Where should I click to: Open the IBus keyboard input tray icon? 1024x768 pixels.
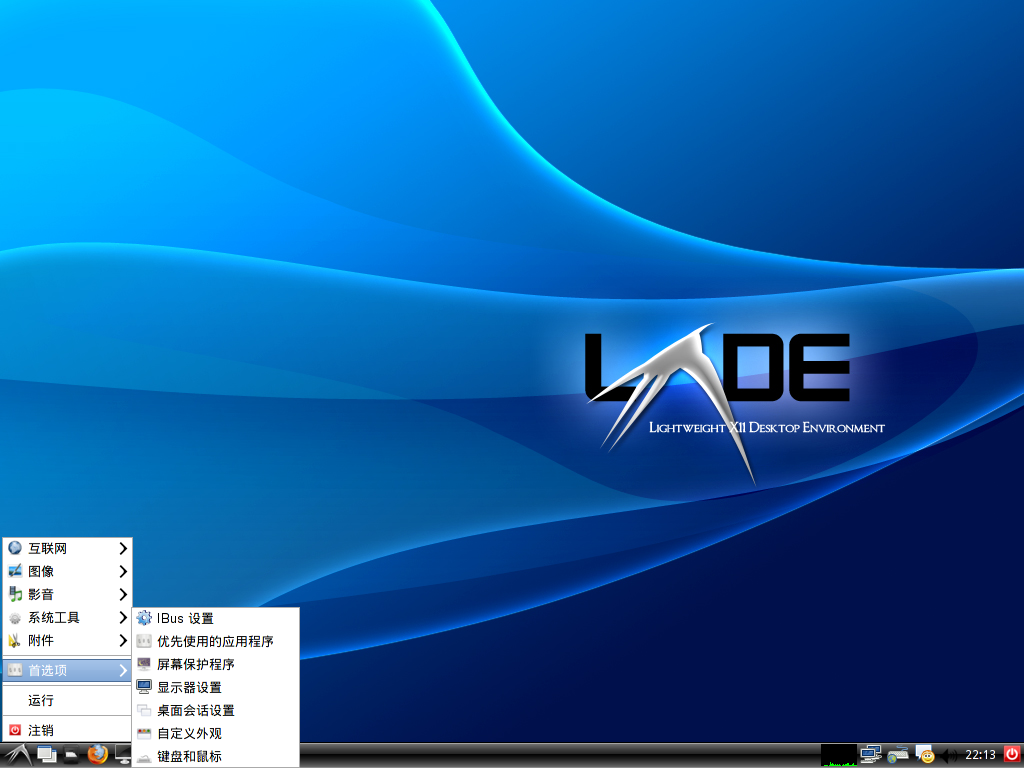point(897,755)
